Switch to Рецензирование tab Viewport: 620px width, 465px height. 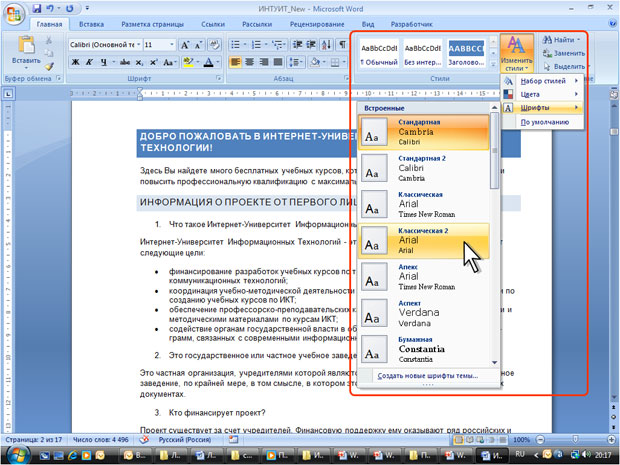(x=317, y=24)
